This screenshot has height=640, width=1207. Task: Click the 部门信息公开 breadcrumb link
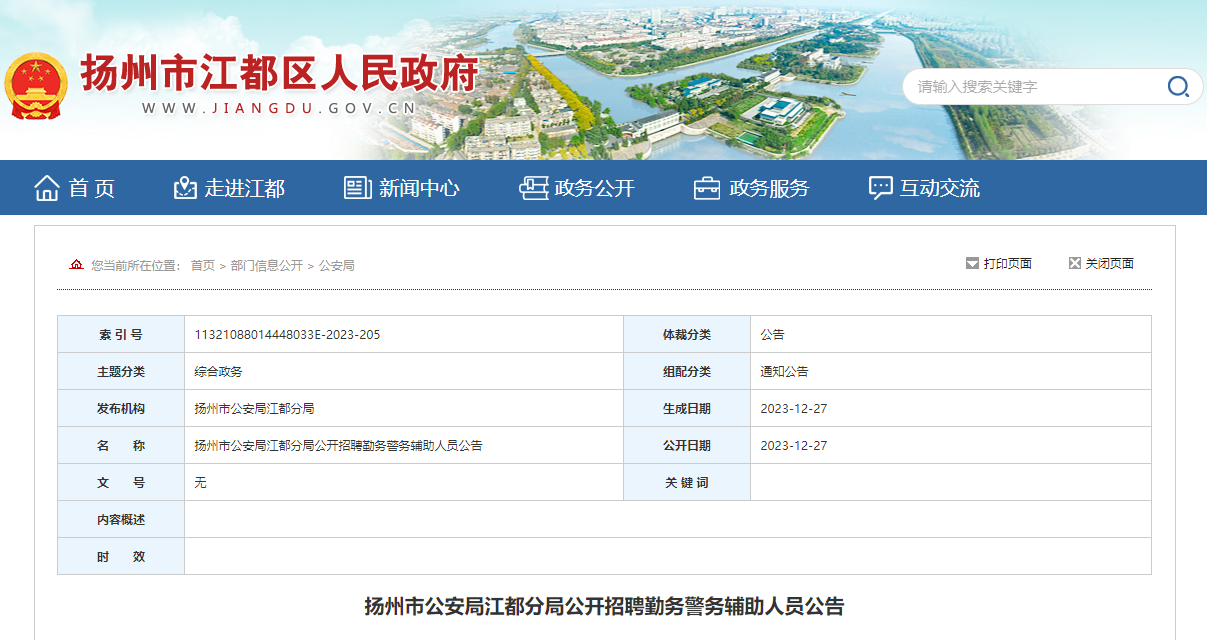(266, 266)
